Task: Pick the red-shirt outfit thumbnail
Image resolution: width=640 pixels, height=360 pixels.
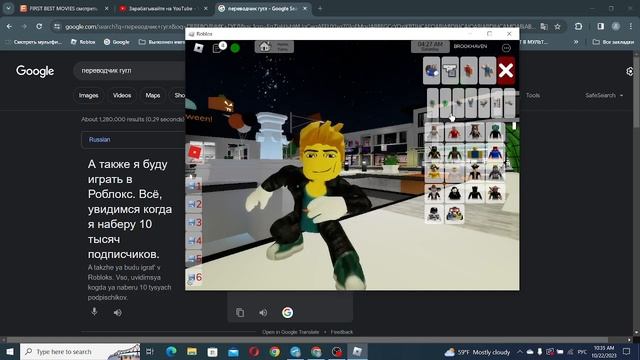Action: point(454,132)
